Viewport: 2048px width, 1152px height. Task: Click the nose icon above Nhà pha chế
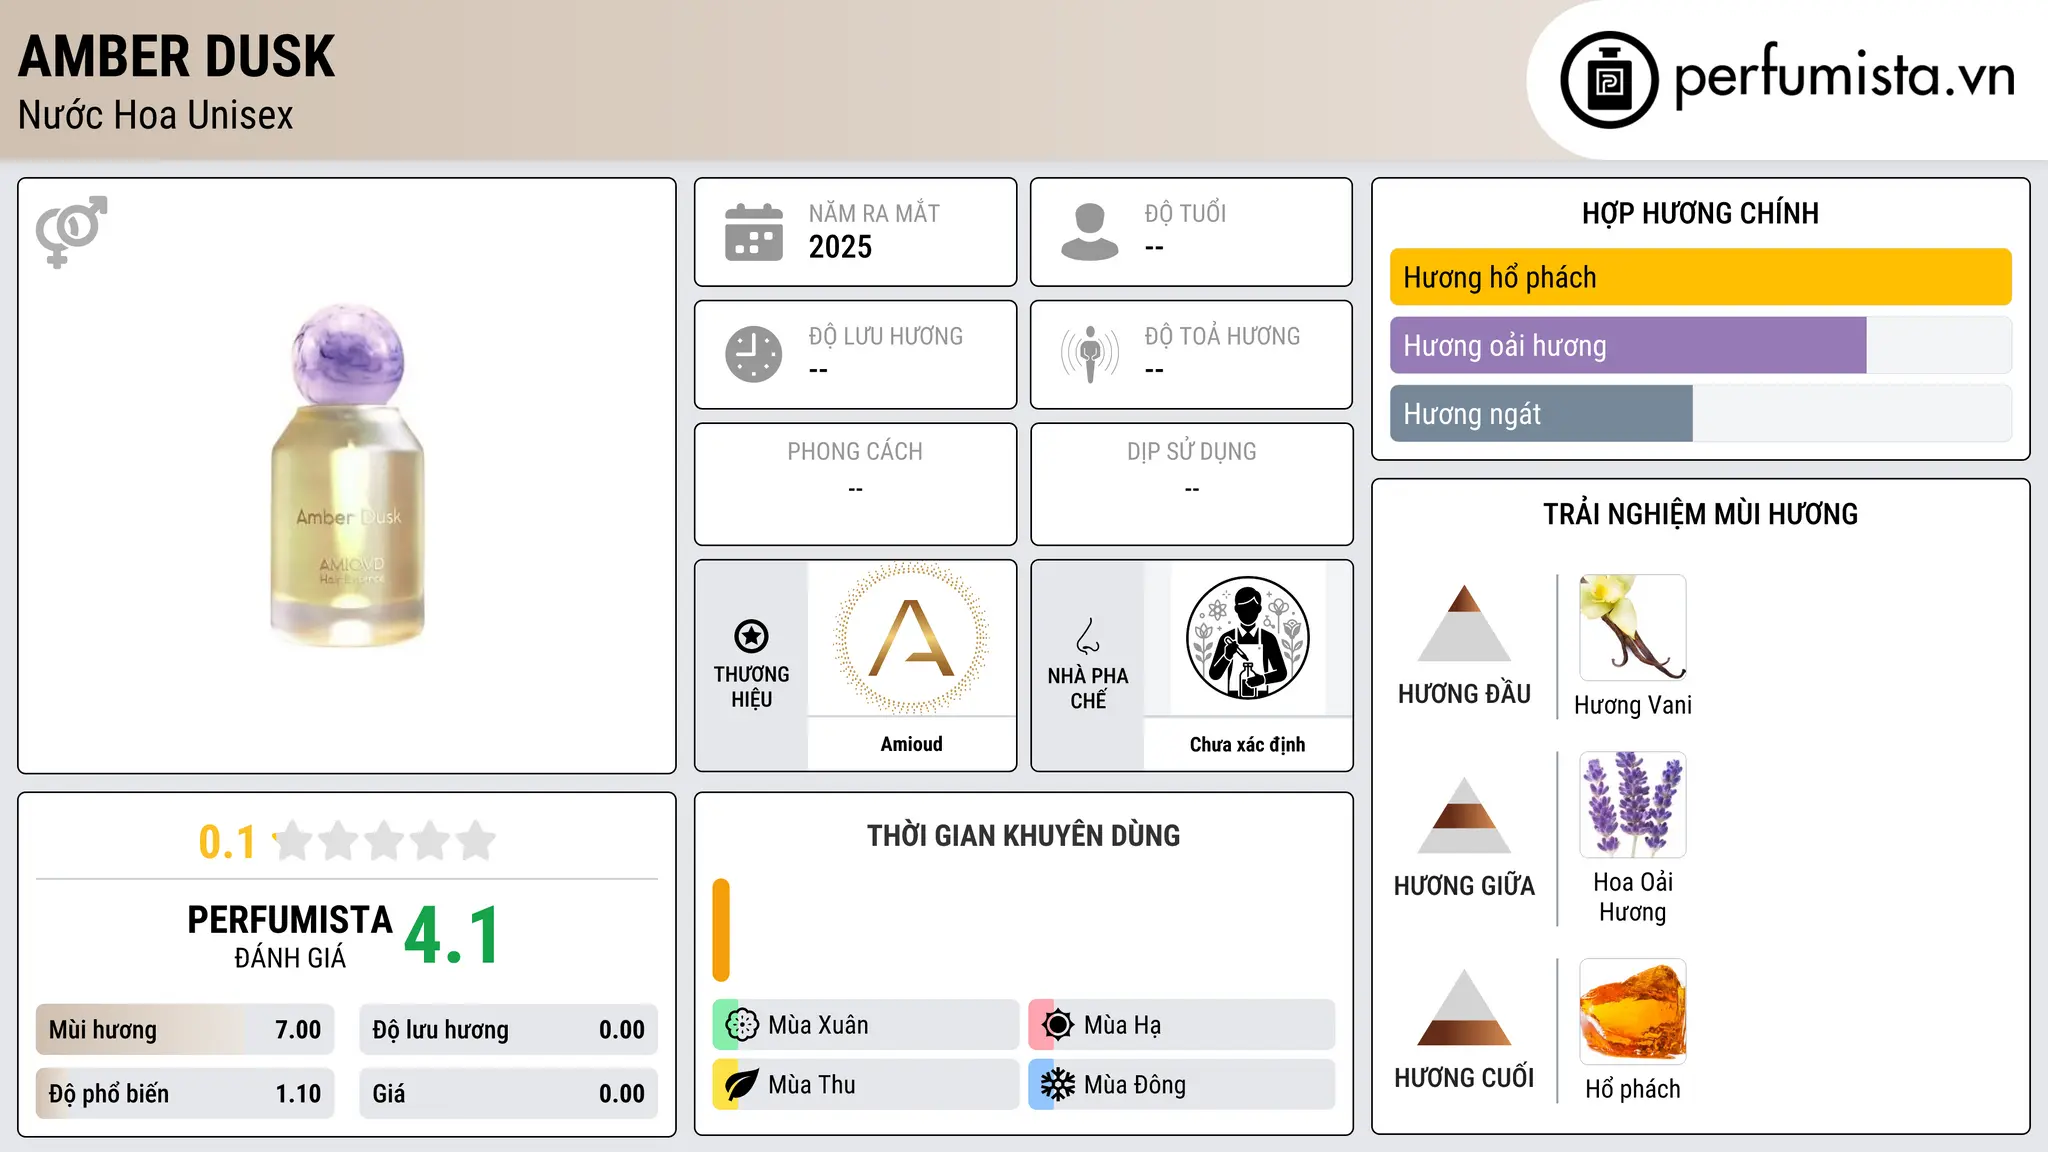click(1088, 636)
